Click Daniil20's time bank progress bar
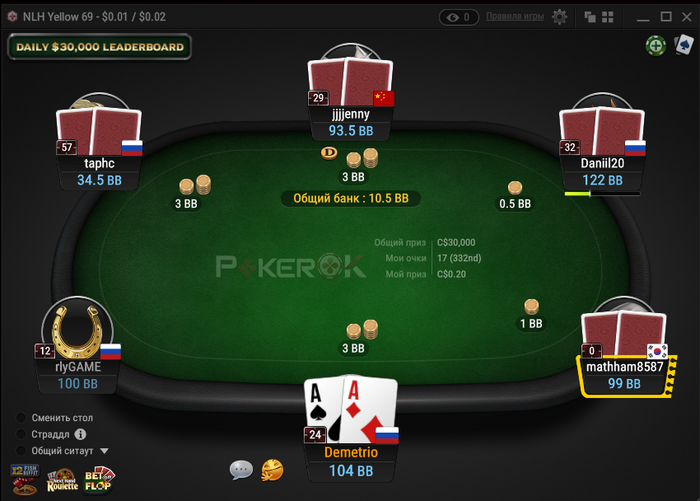This screenshot has width=700, height=501. click(x=602, y=194)
